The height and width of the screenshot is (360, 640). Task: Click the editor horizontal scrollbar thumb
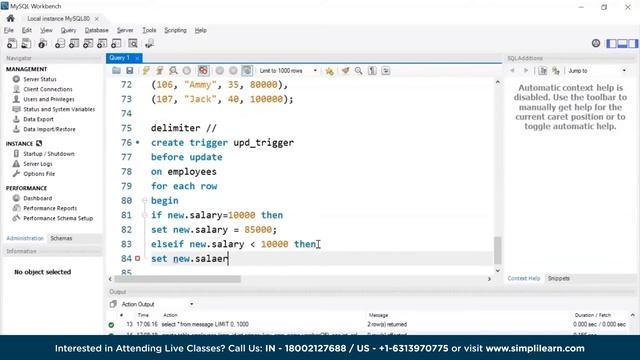point(178,279)
